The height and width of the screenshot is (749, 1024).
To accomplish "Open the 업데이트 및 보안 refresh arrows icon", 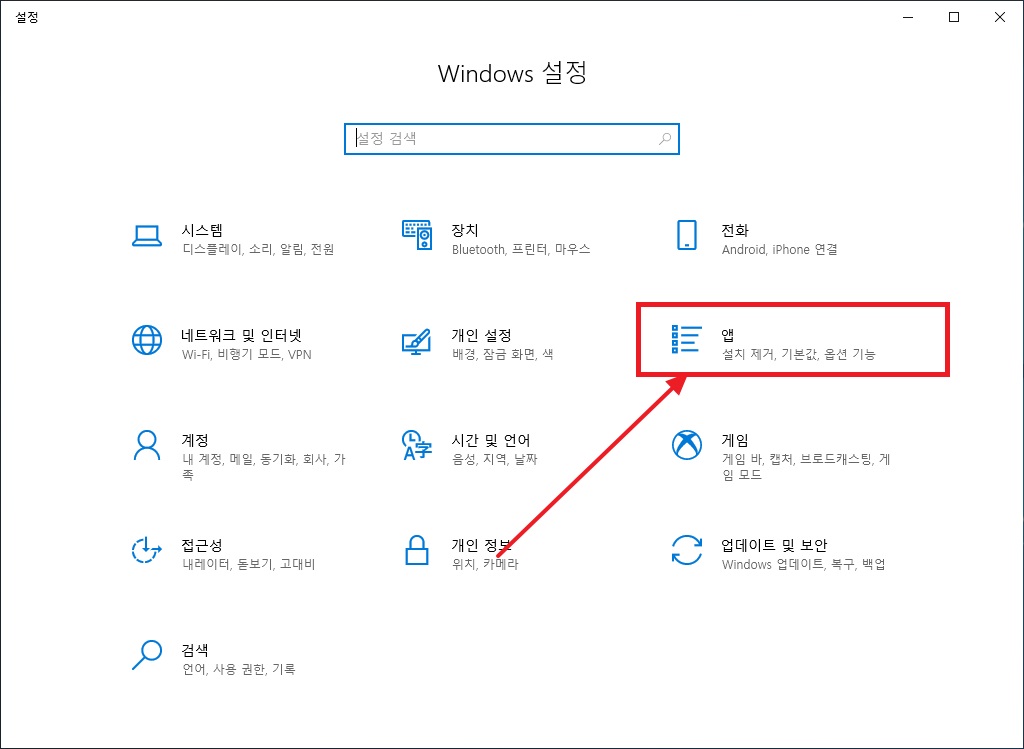I will point(686,550).
